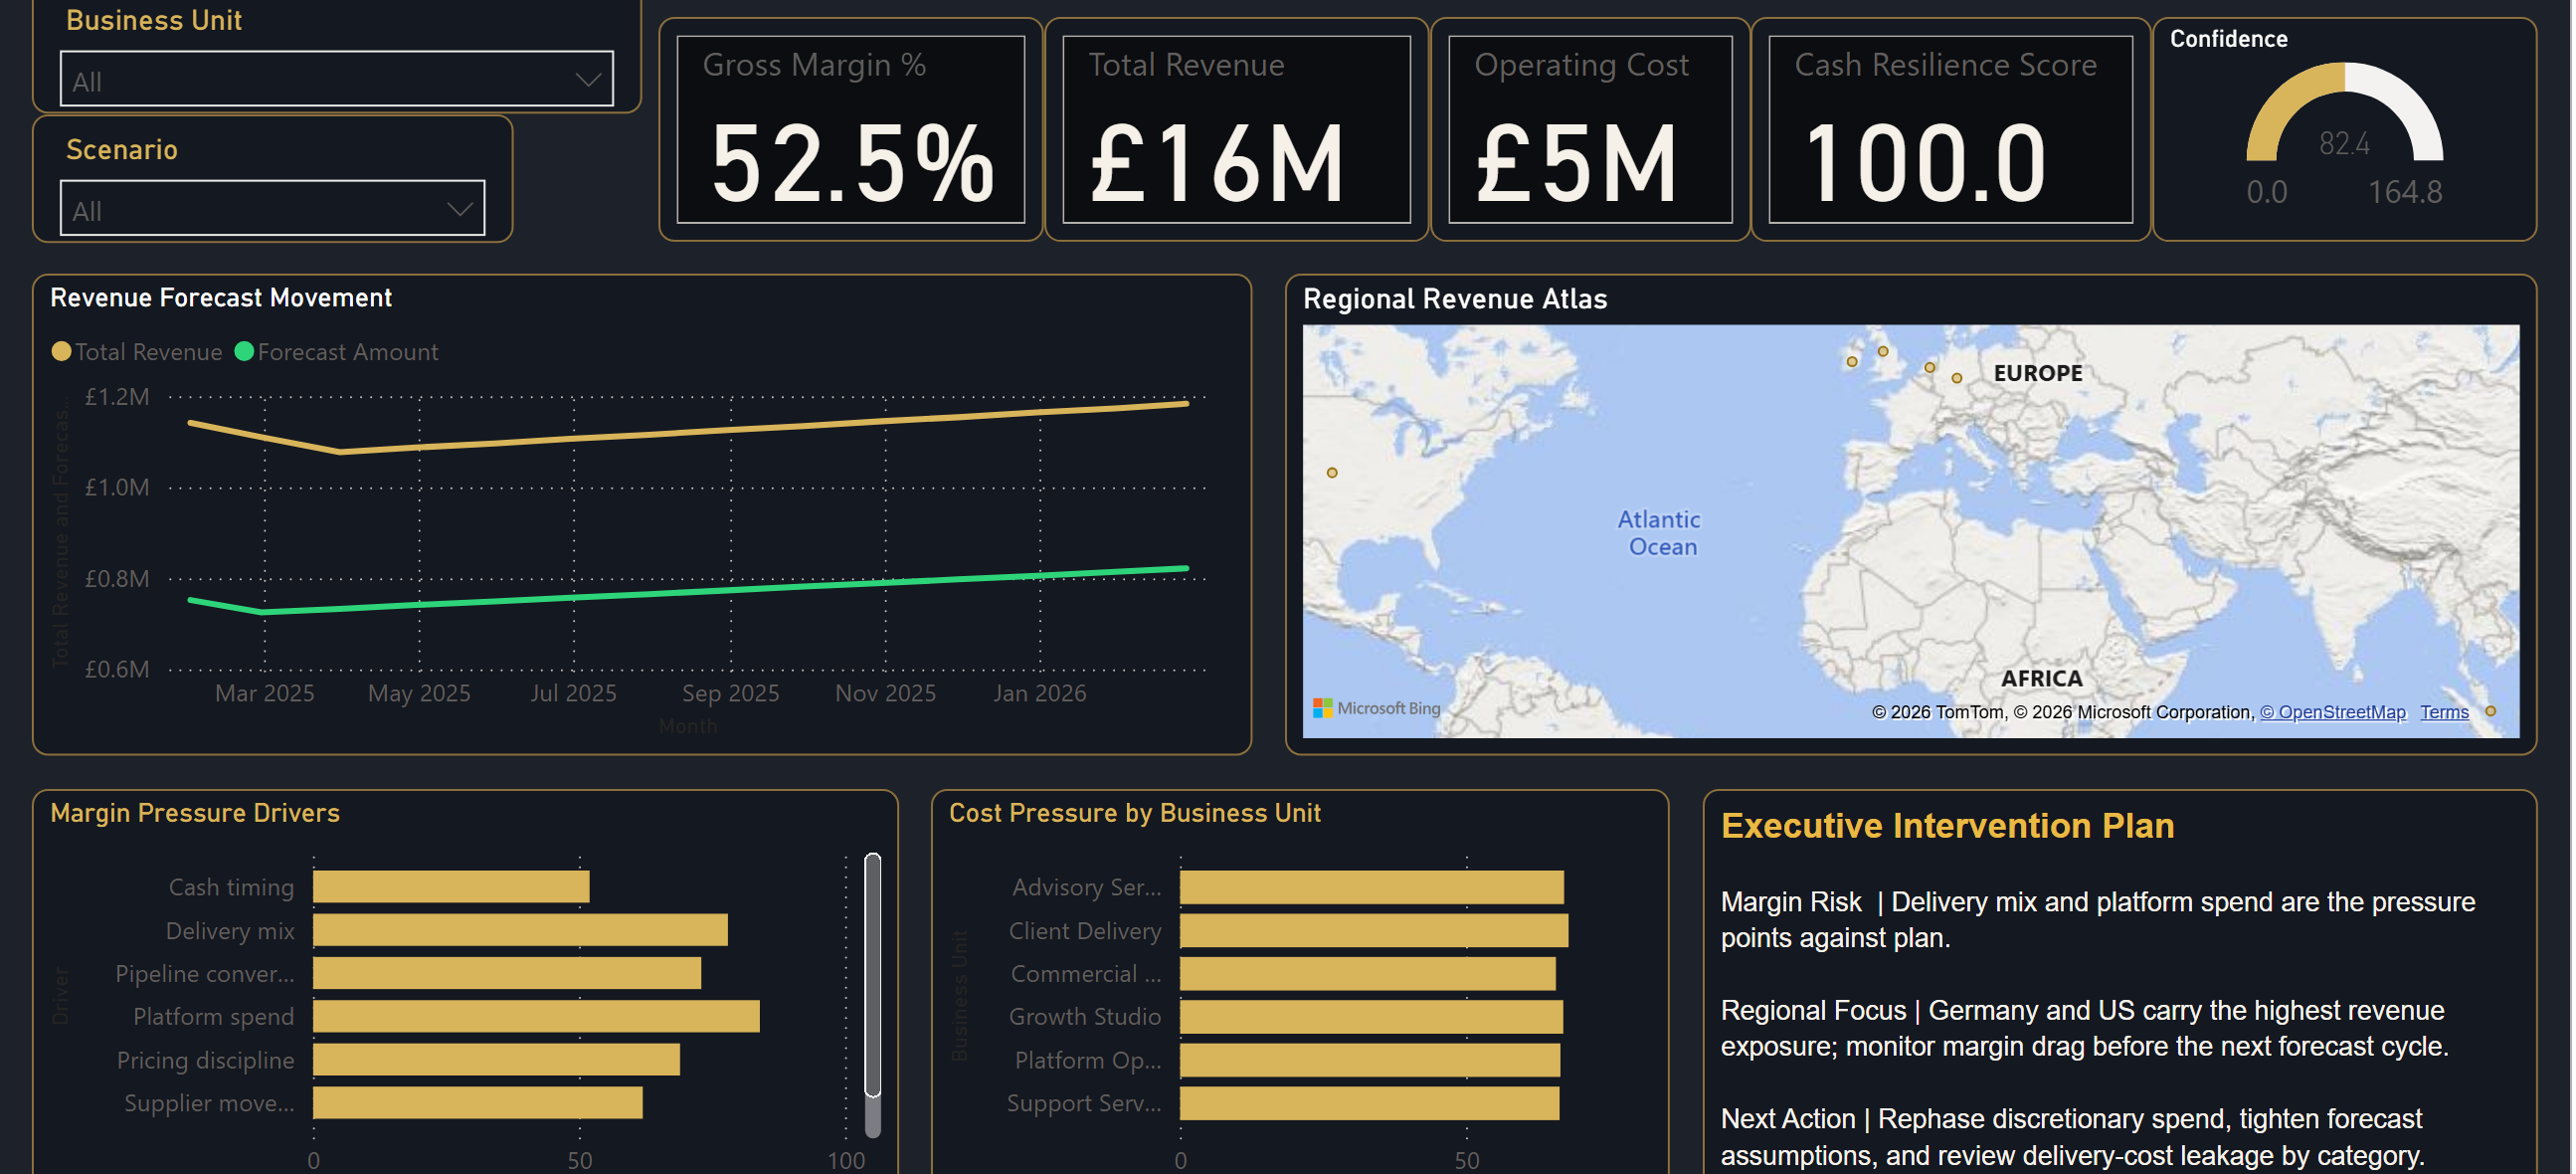Click the Total Revenue legend marker
The width and height of the screenshot is (2576, 1174).
61,351
